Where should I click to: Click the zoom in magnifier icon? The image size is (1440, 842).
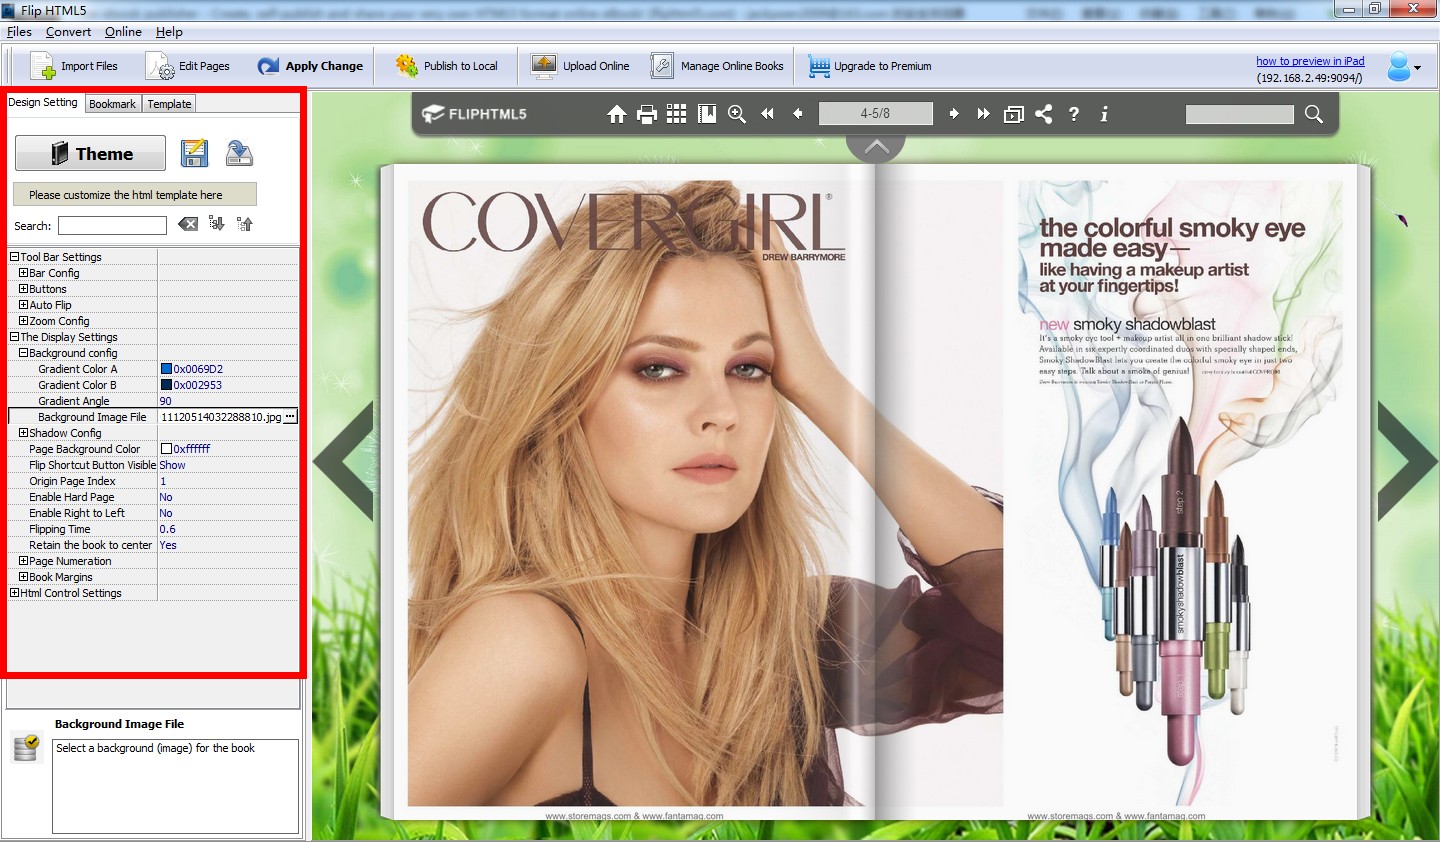point(737,114)
